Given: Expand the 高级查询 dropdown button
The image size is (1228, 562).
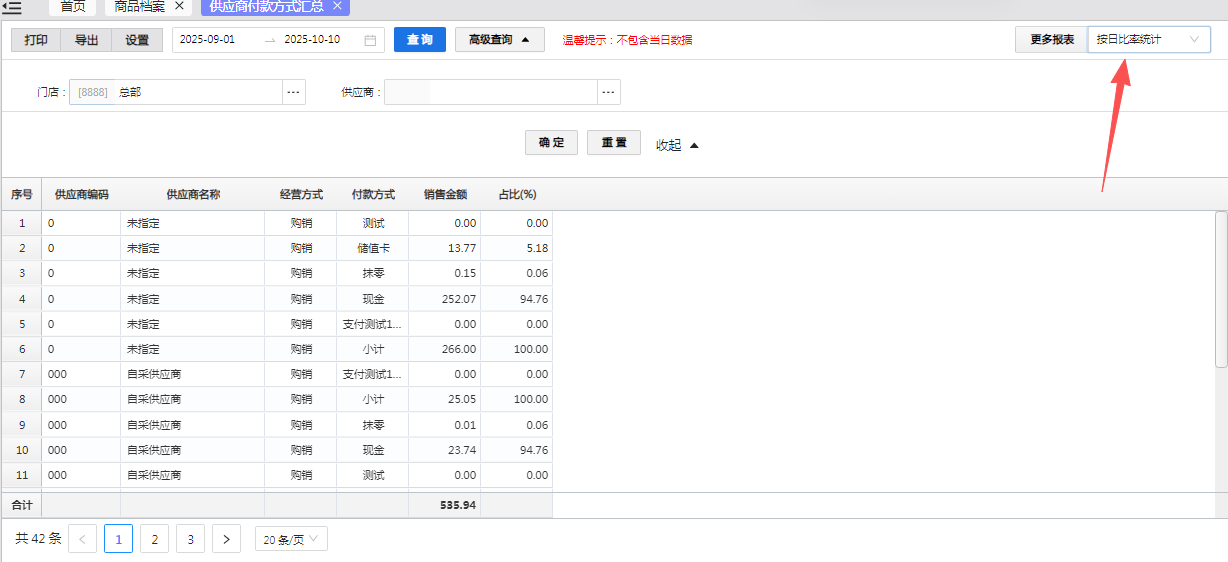Looking at the screenshot, I should (499, 40).
